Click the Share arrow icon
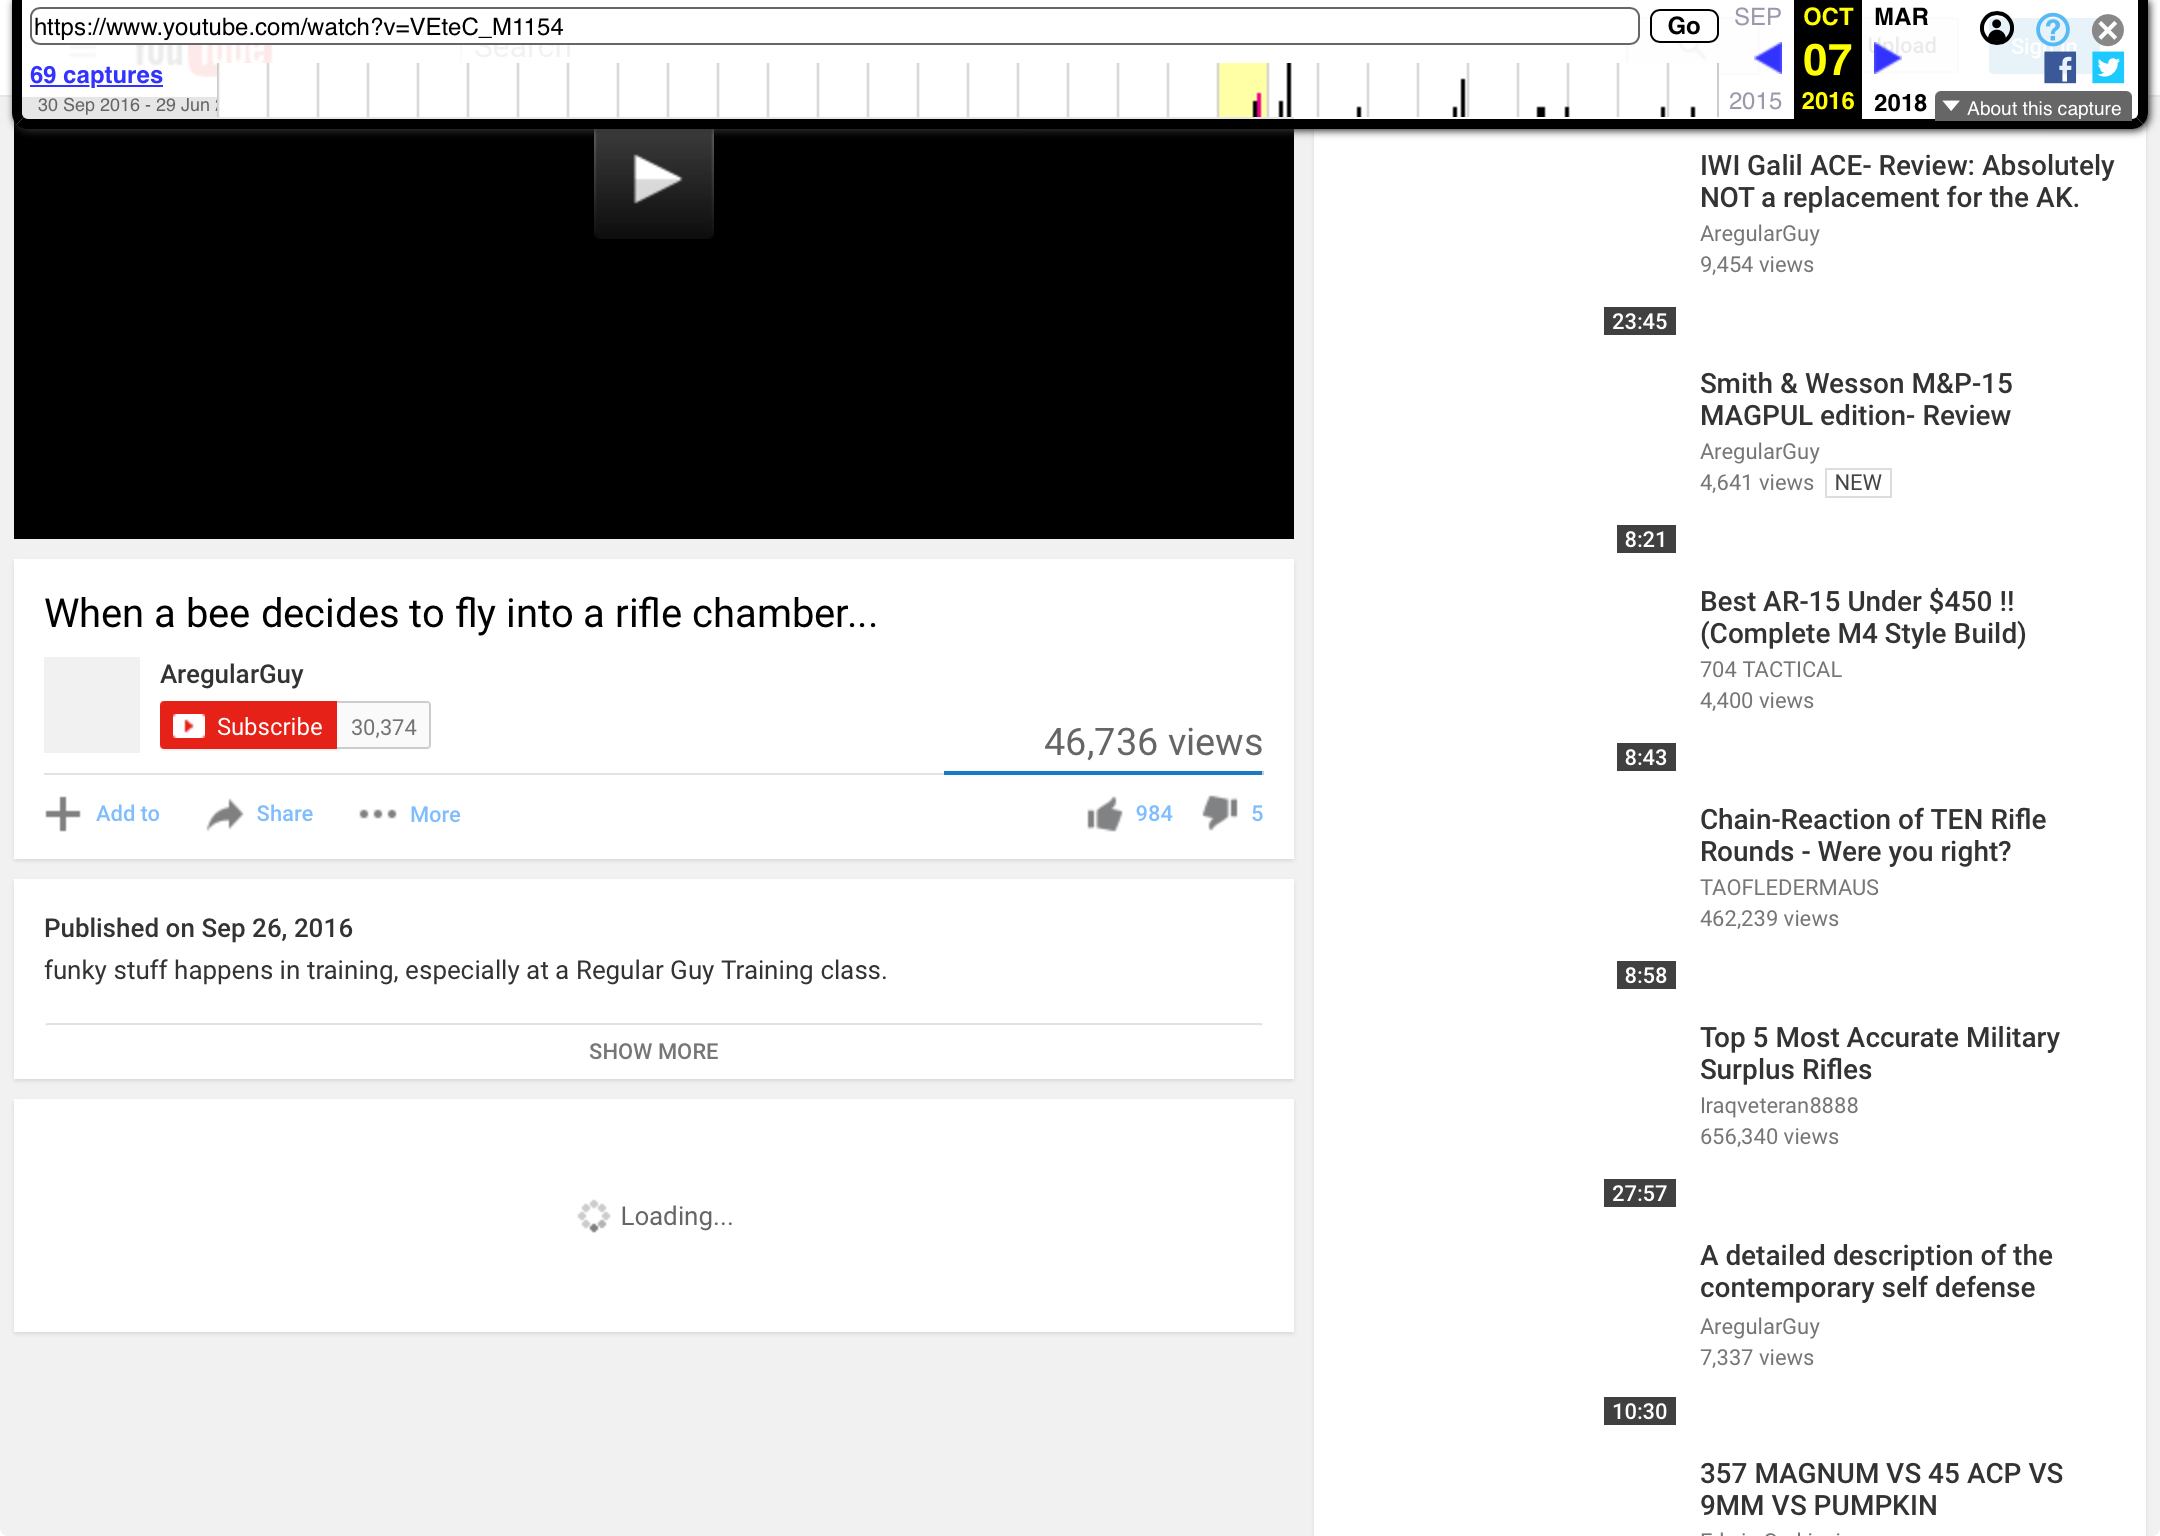The width and height of the screenshot is (2160, 1536). [225, 814]
